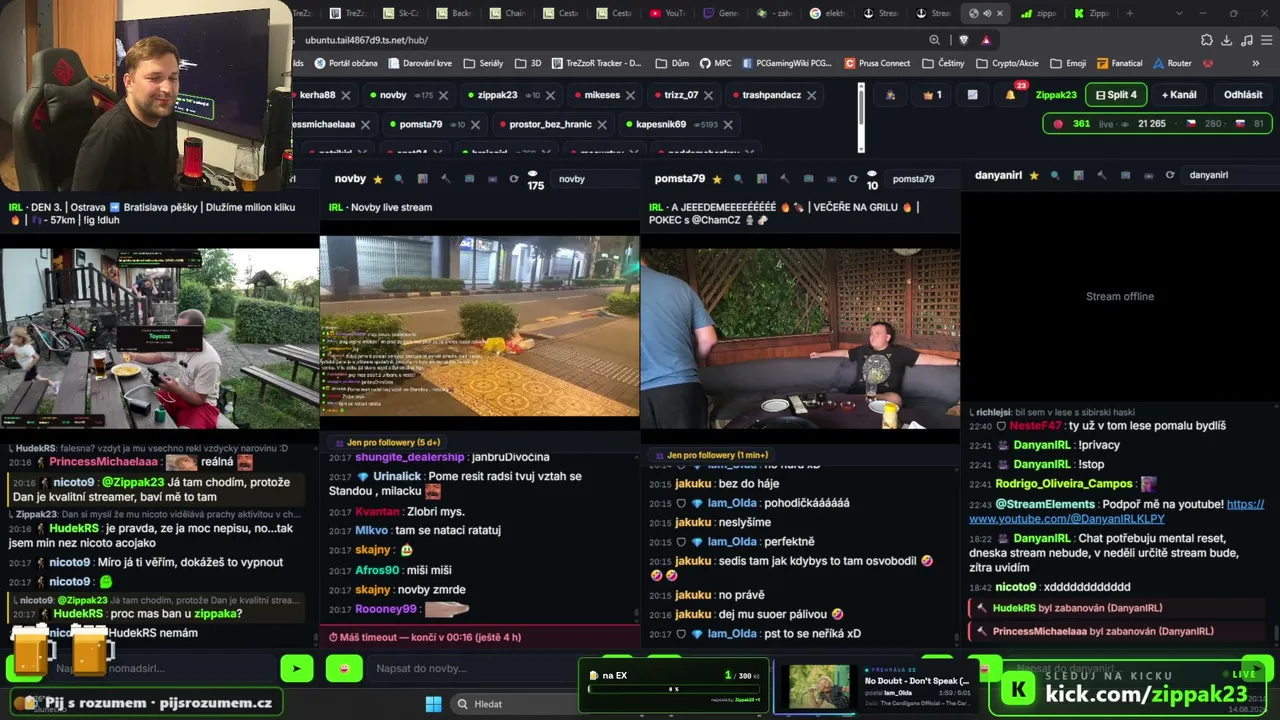Search chat in the pomsta79 panel

[738, 179]
